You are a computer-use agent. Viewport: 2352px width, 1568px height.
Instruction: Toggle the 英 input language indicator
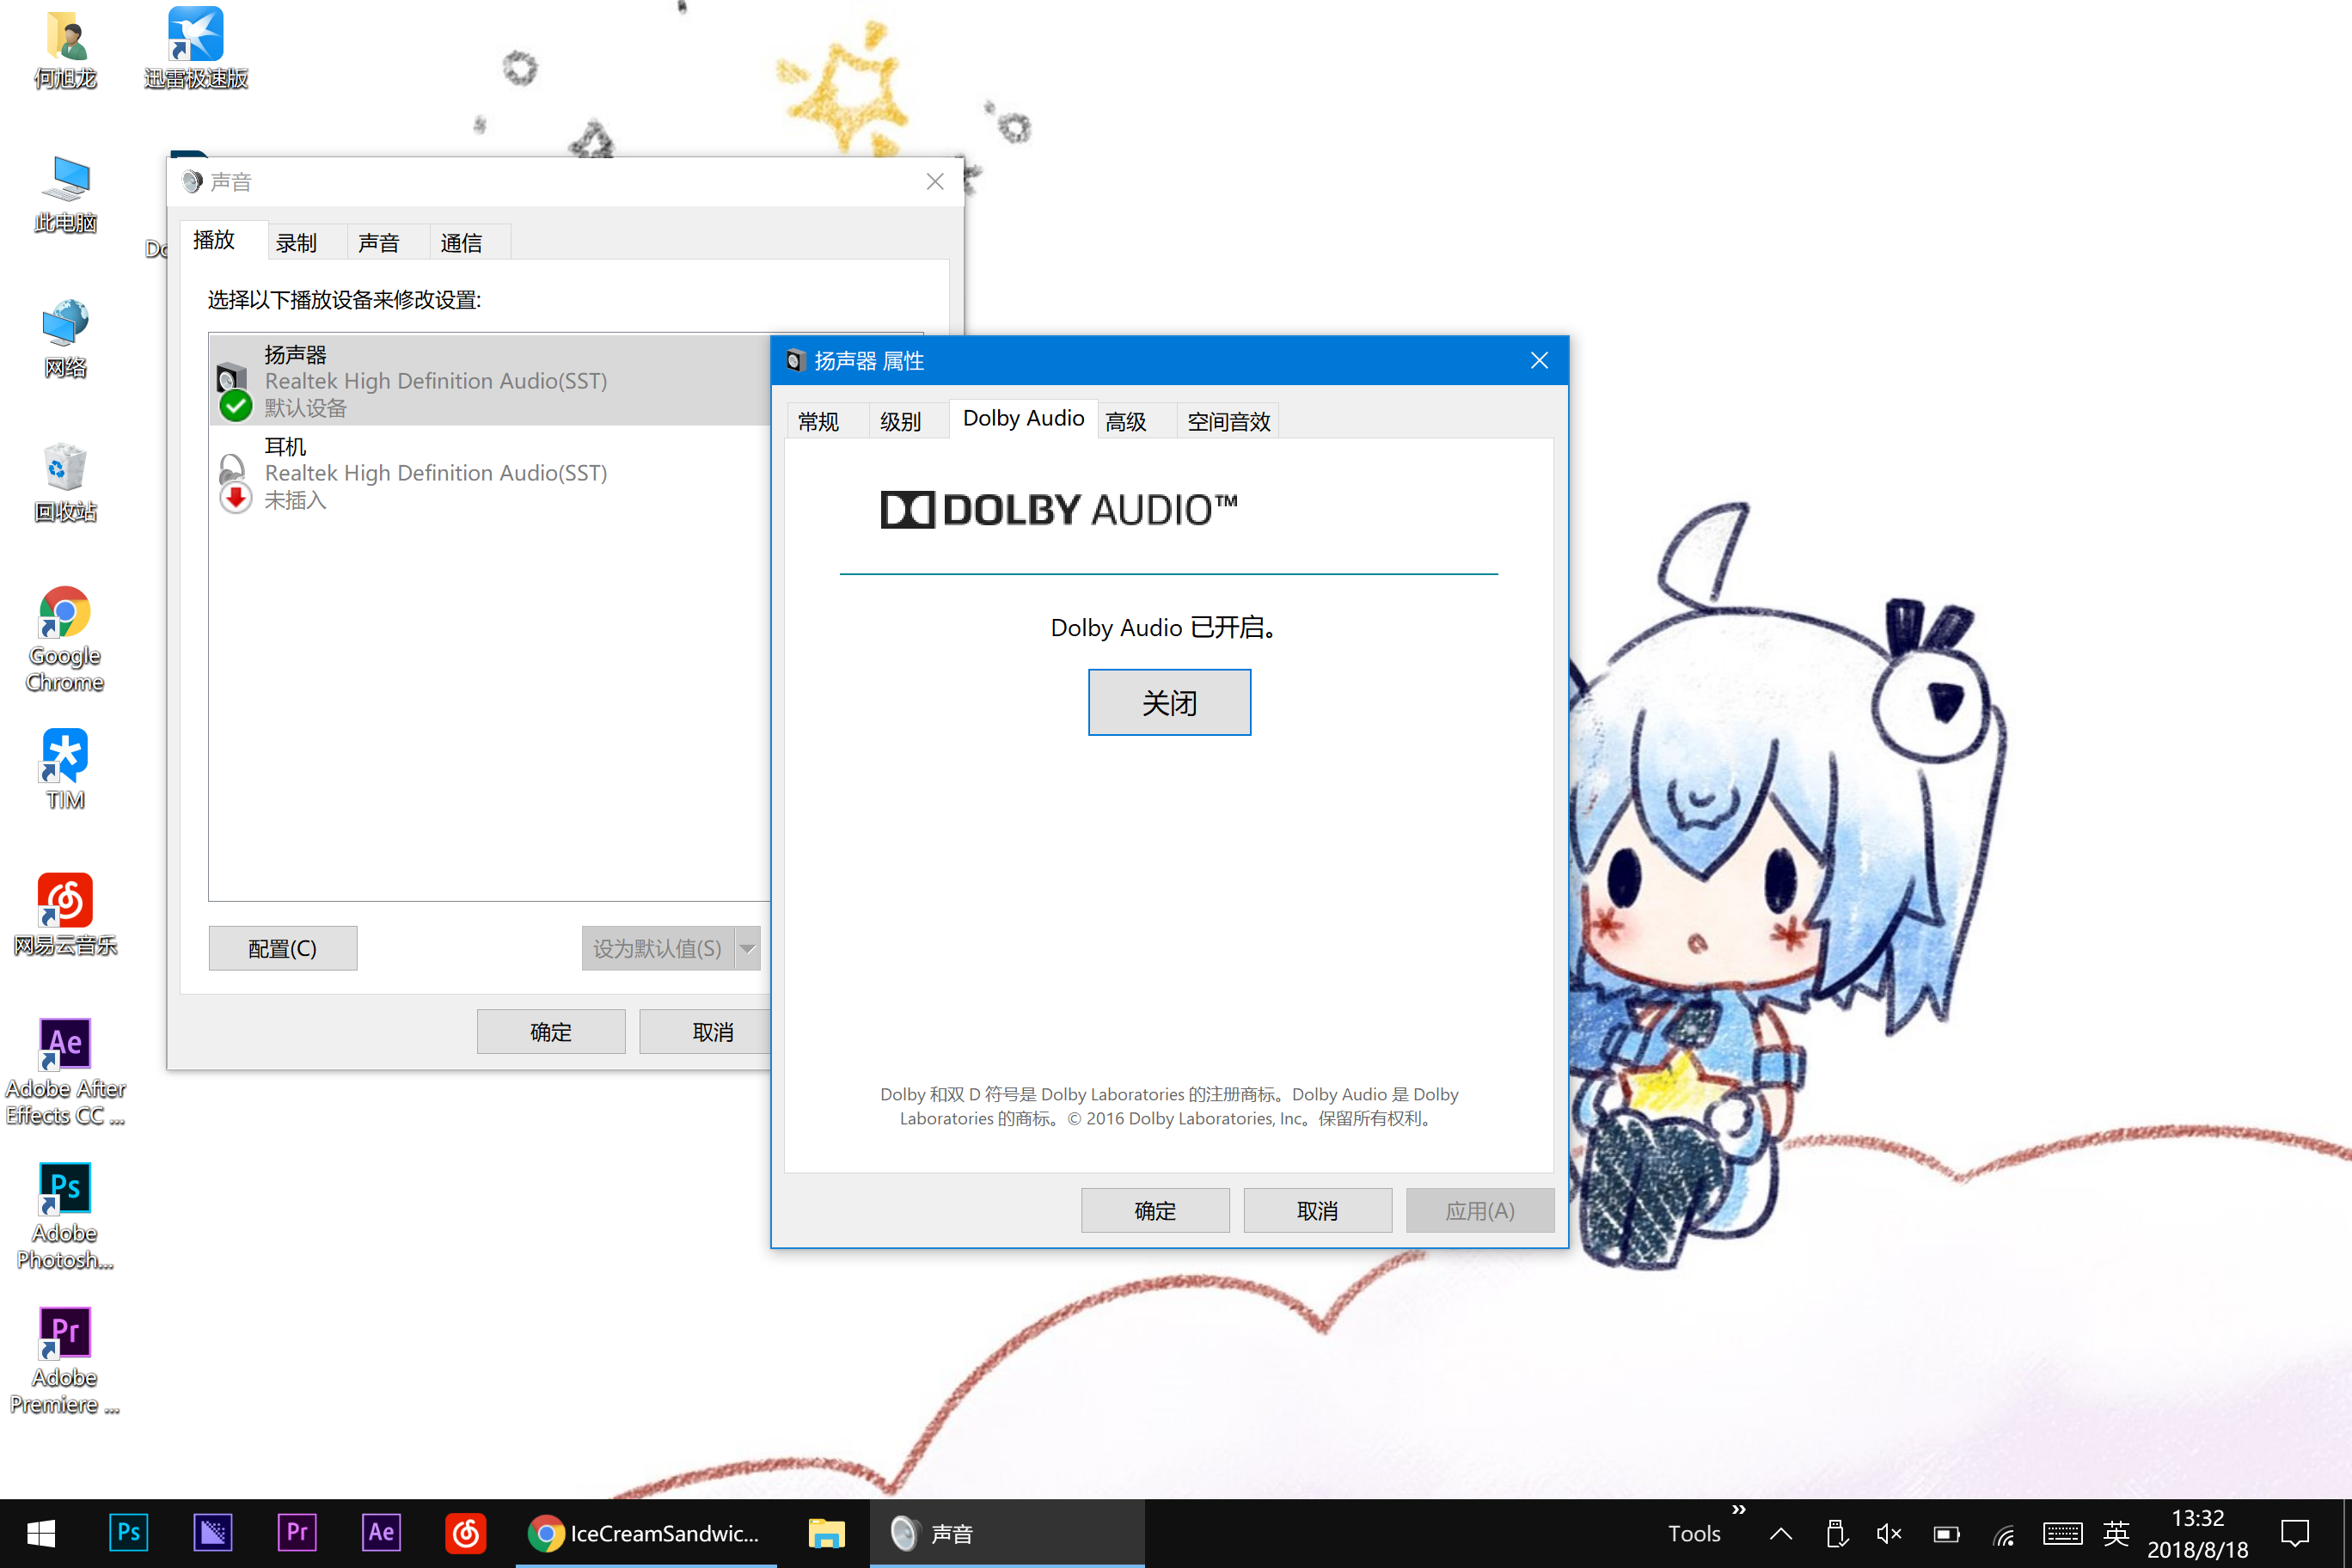click(x=2116, y=1533)
